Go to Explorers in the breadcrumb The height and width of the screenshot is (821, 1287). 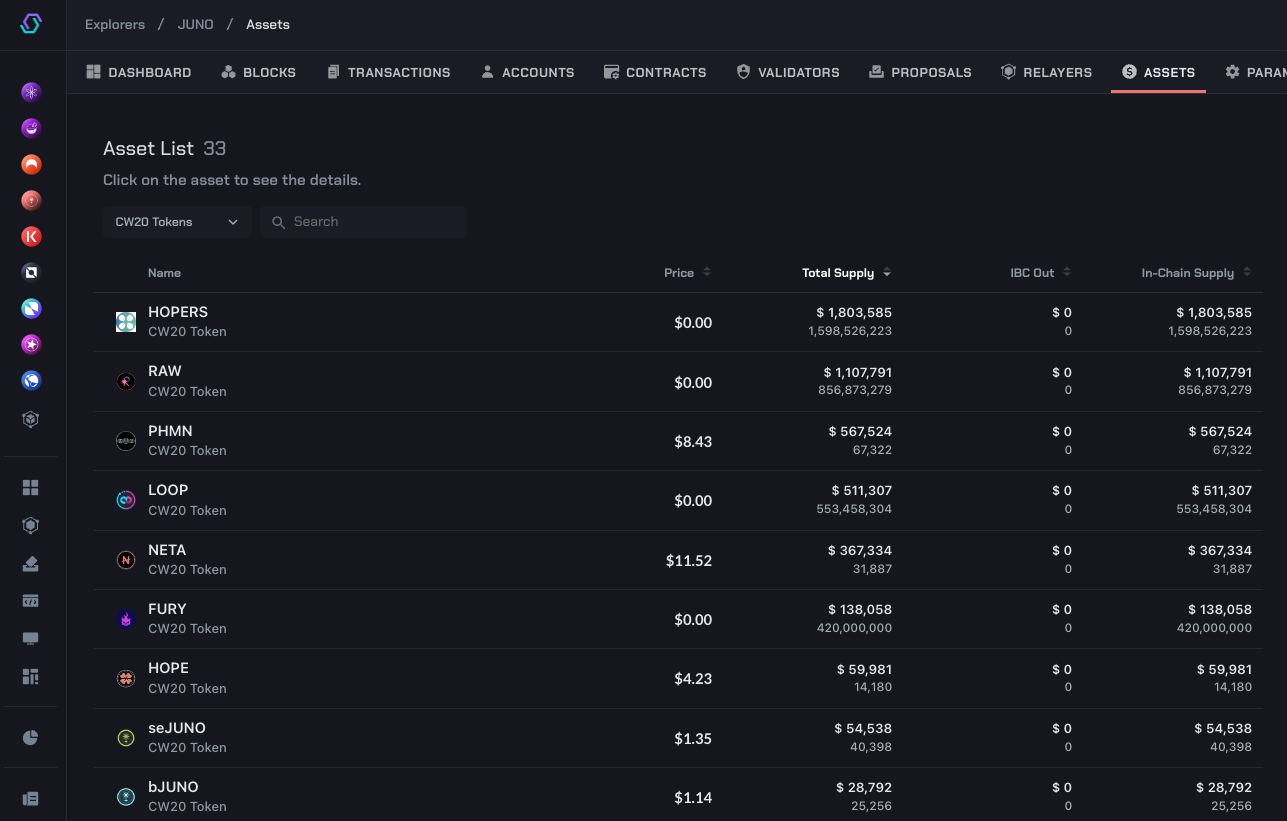pos(115,24)
